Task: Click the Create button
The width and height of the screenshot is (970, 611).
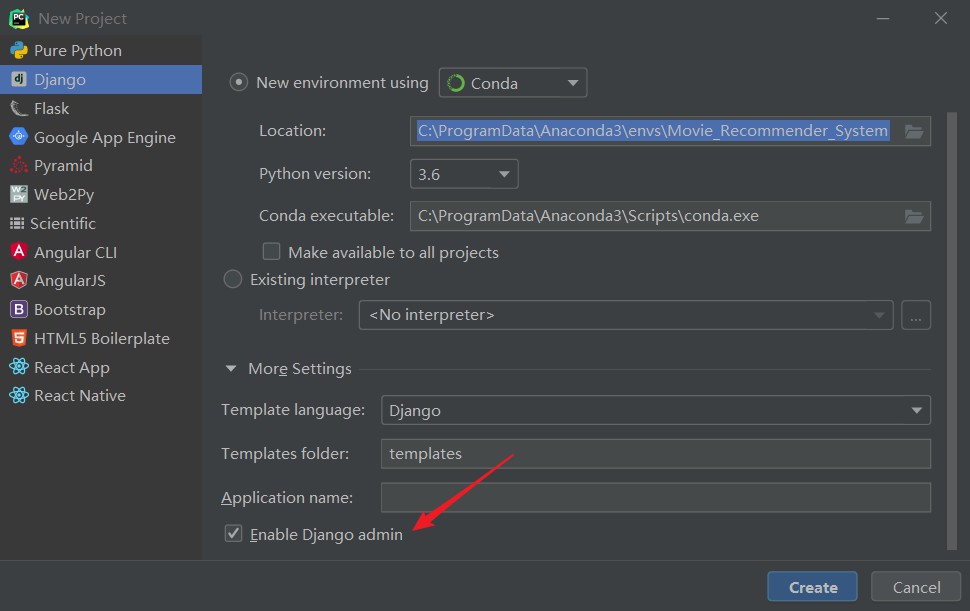Action: [812, 587]
